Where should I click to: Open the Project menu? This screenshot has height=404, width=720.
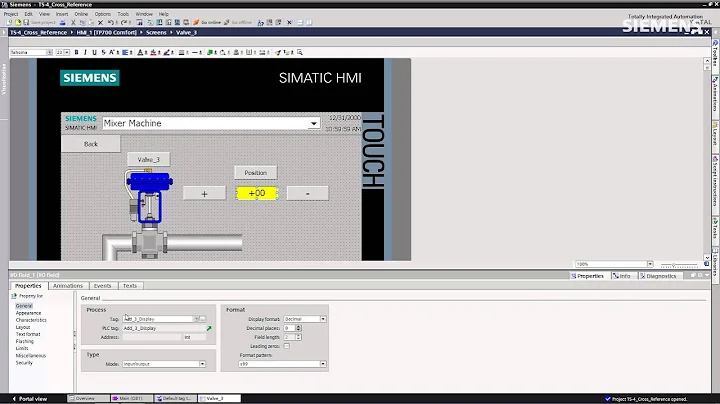coord(11,14)
